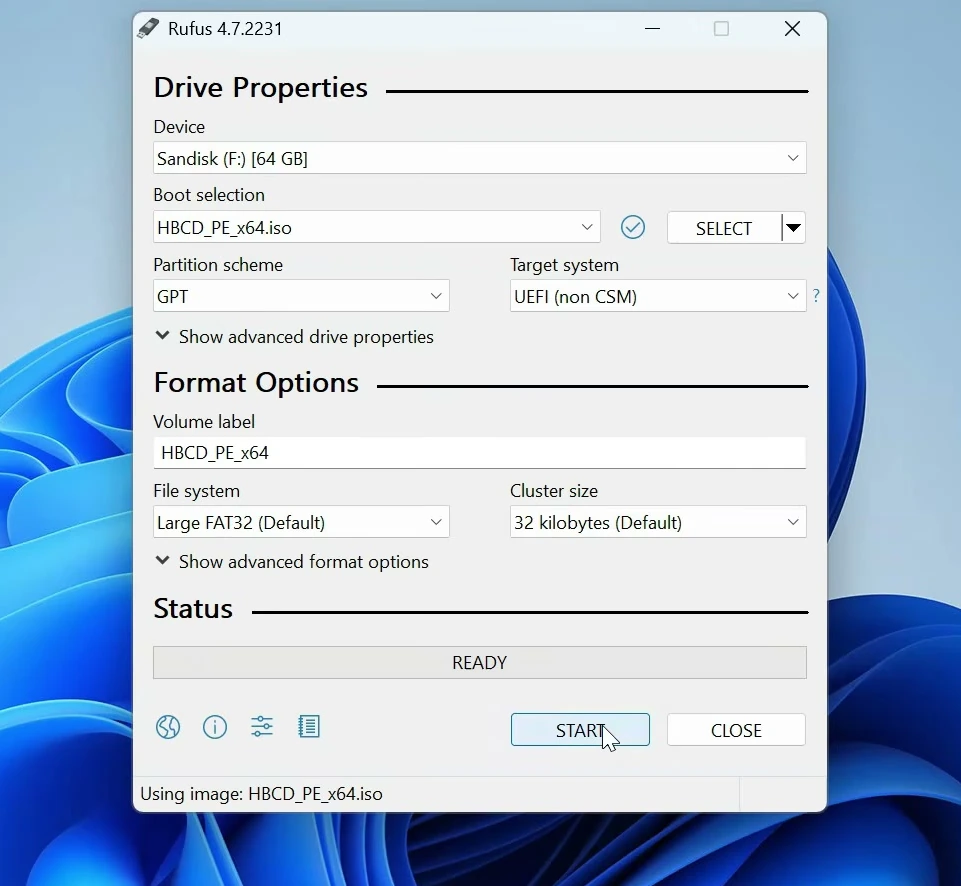Close the Rufus window with X

click(x=792, y=29)
